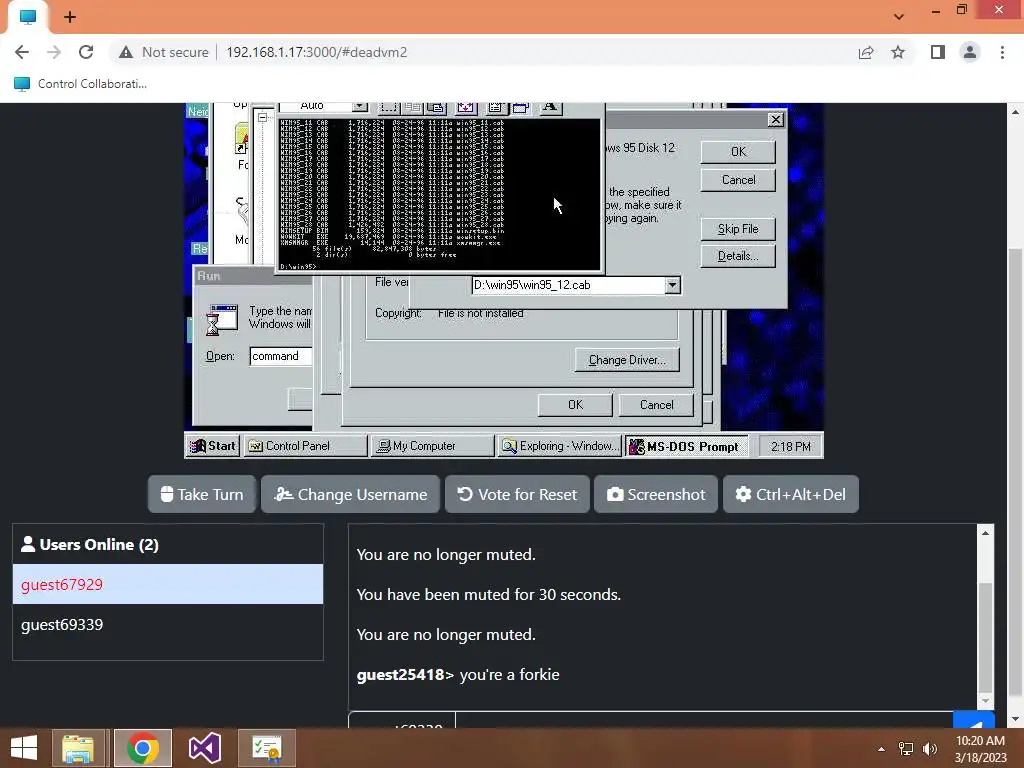
Task: Open a new browser tab
Action: click(x=70, y=17)
